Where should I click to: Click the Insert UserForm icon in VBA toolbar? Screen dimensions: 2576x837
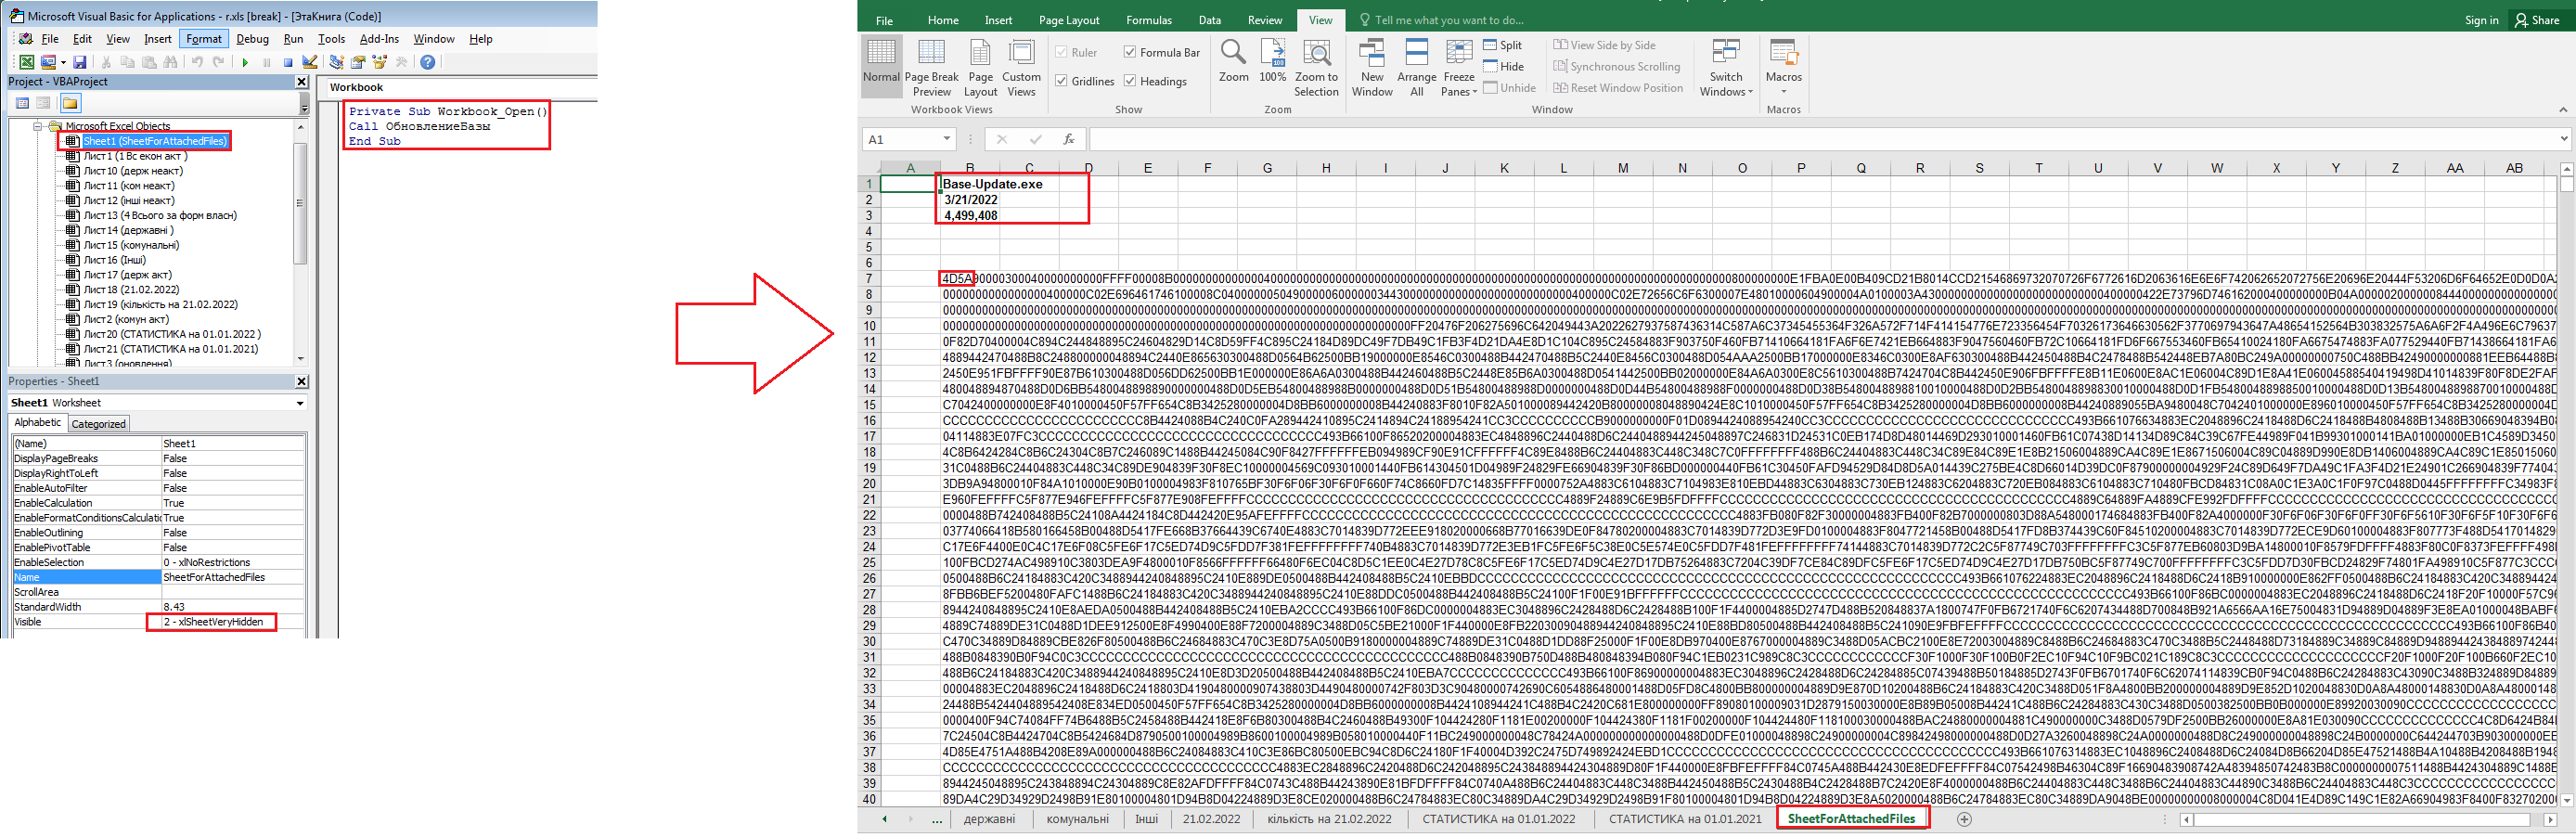coord(47,62)
